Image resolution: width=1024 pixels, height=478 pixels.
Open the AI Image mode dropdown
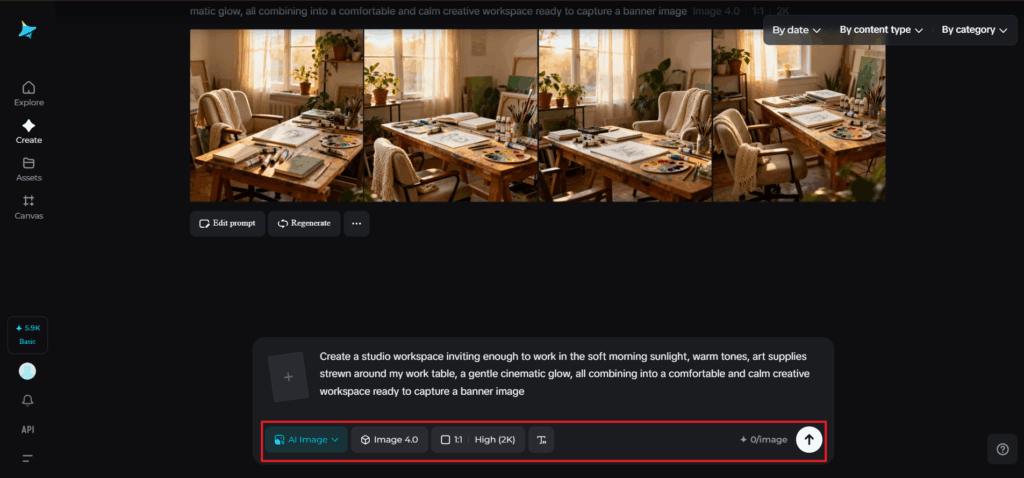point(306,440)
